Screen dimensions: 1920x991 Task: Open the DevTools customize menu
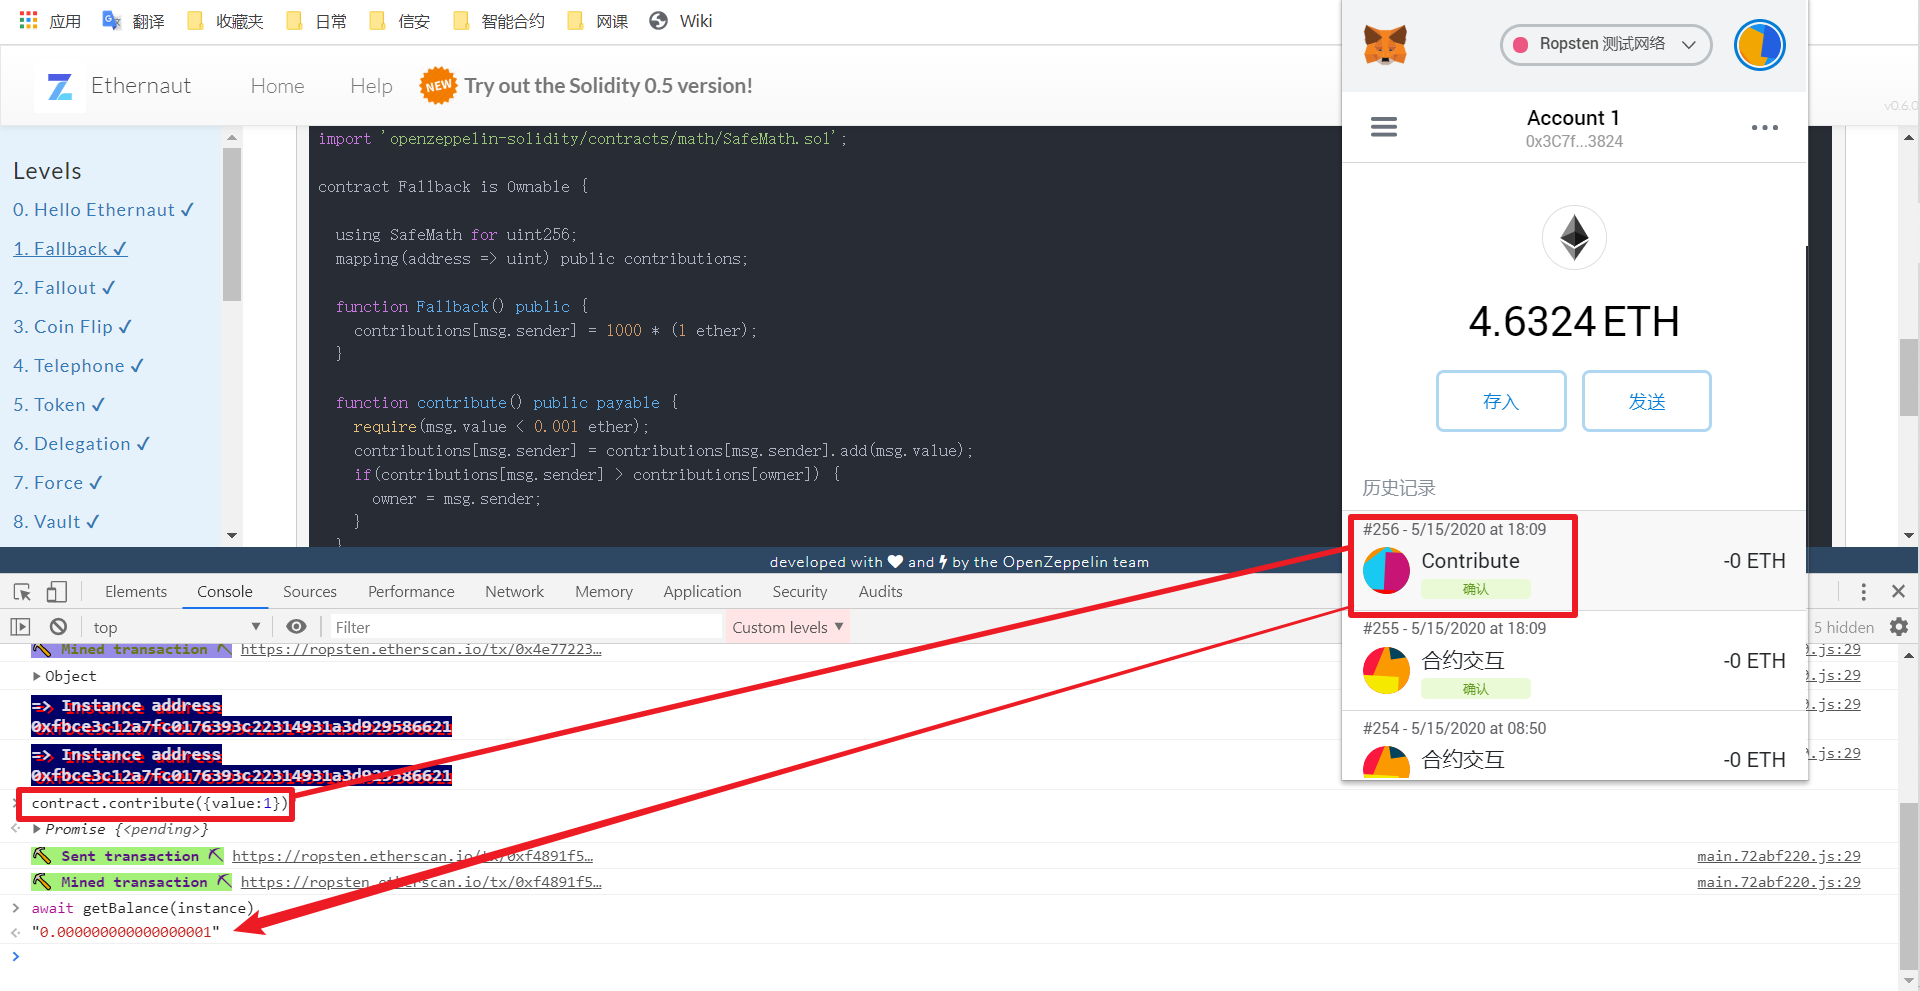tap(1863, 592)
